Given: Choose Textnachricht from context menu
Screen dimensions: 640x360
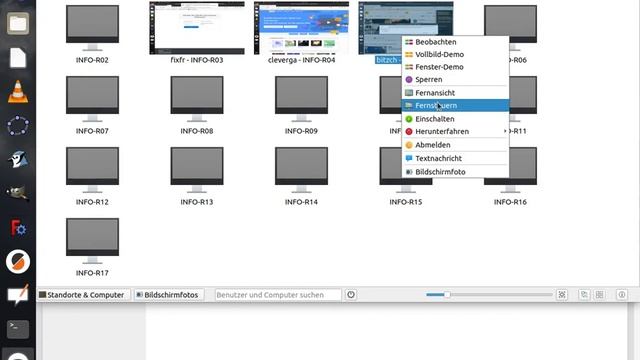Looking at the screenshot, I should tap(456, 158).
